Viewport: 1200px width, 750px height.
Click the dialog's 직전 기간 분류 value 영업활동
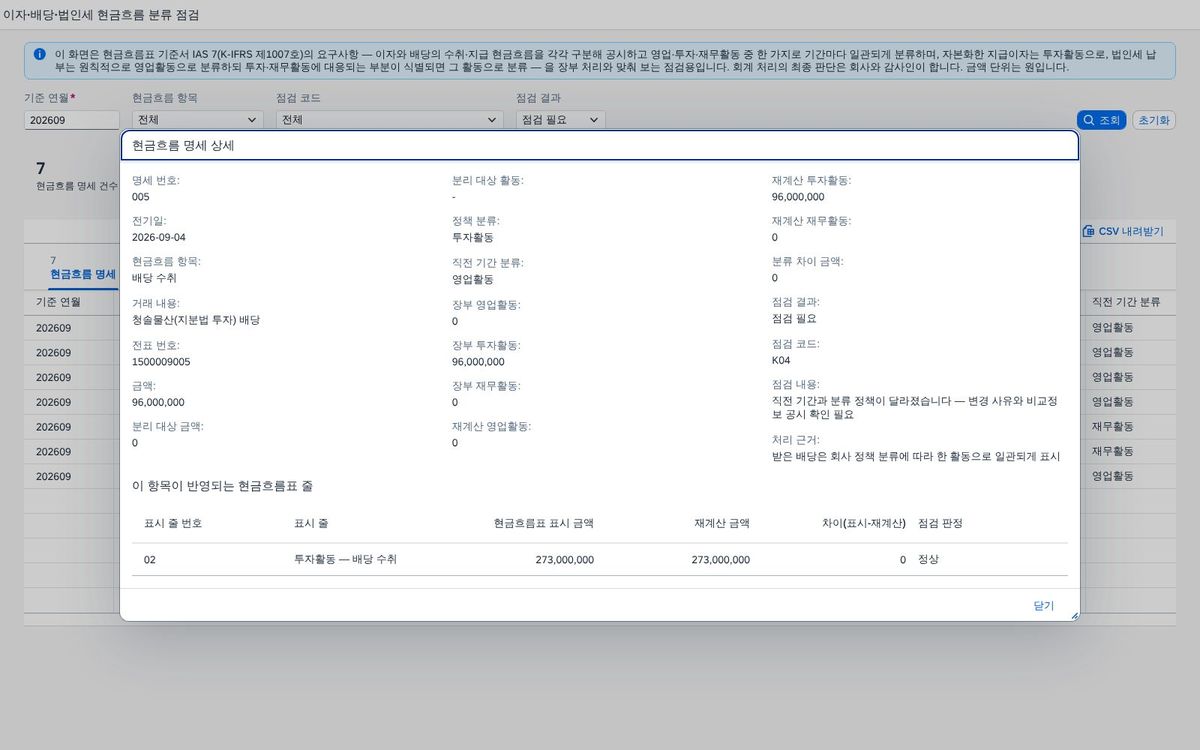tap(473, 280)
